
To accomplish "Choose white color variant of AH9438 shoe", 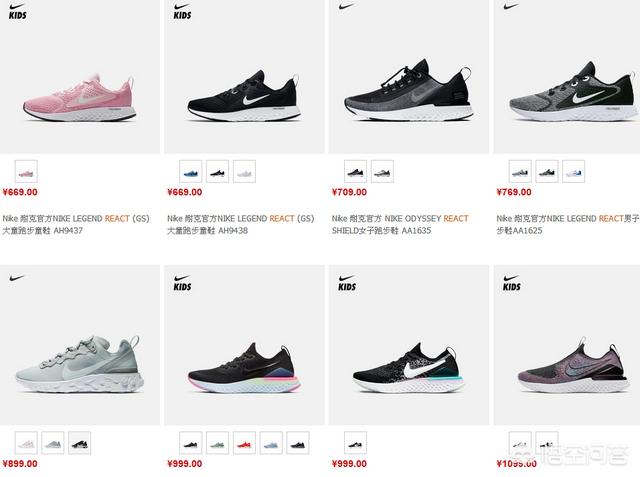I will point(244,171).
